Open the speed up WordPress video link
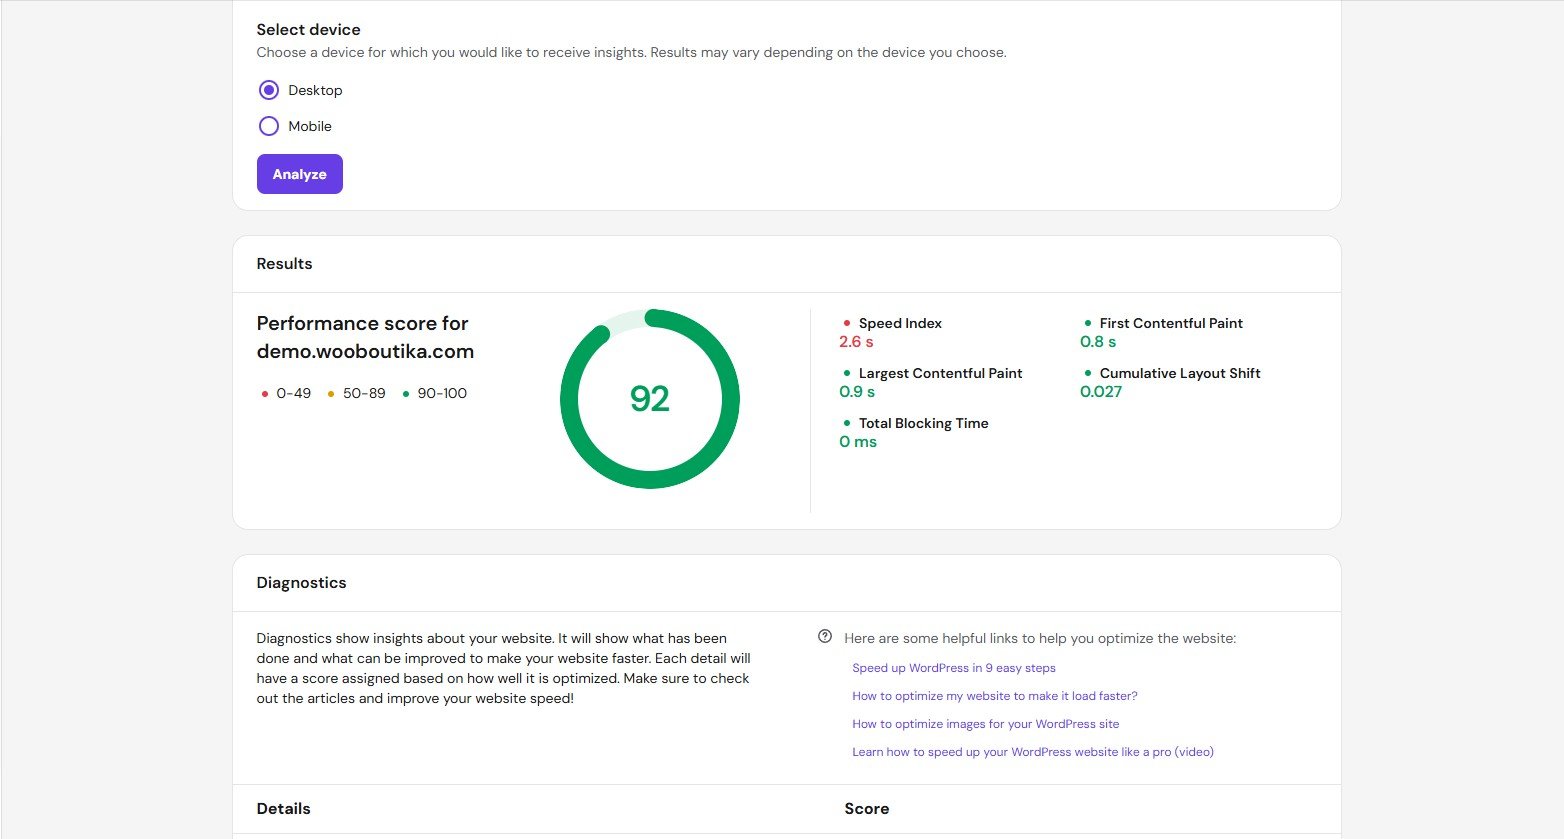This screenshot has height=839, width=1564. (1032, 752)
